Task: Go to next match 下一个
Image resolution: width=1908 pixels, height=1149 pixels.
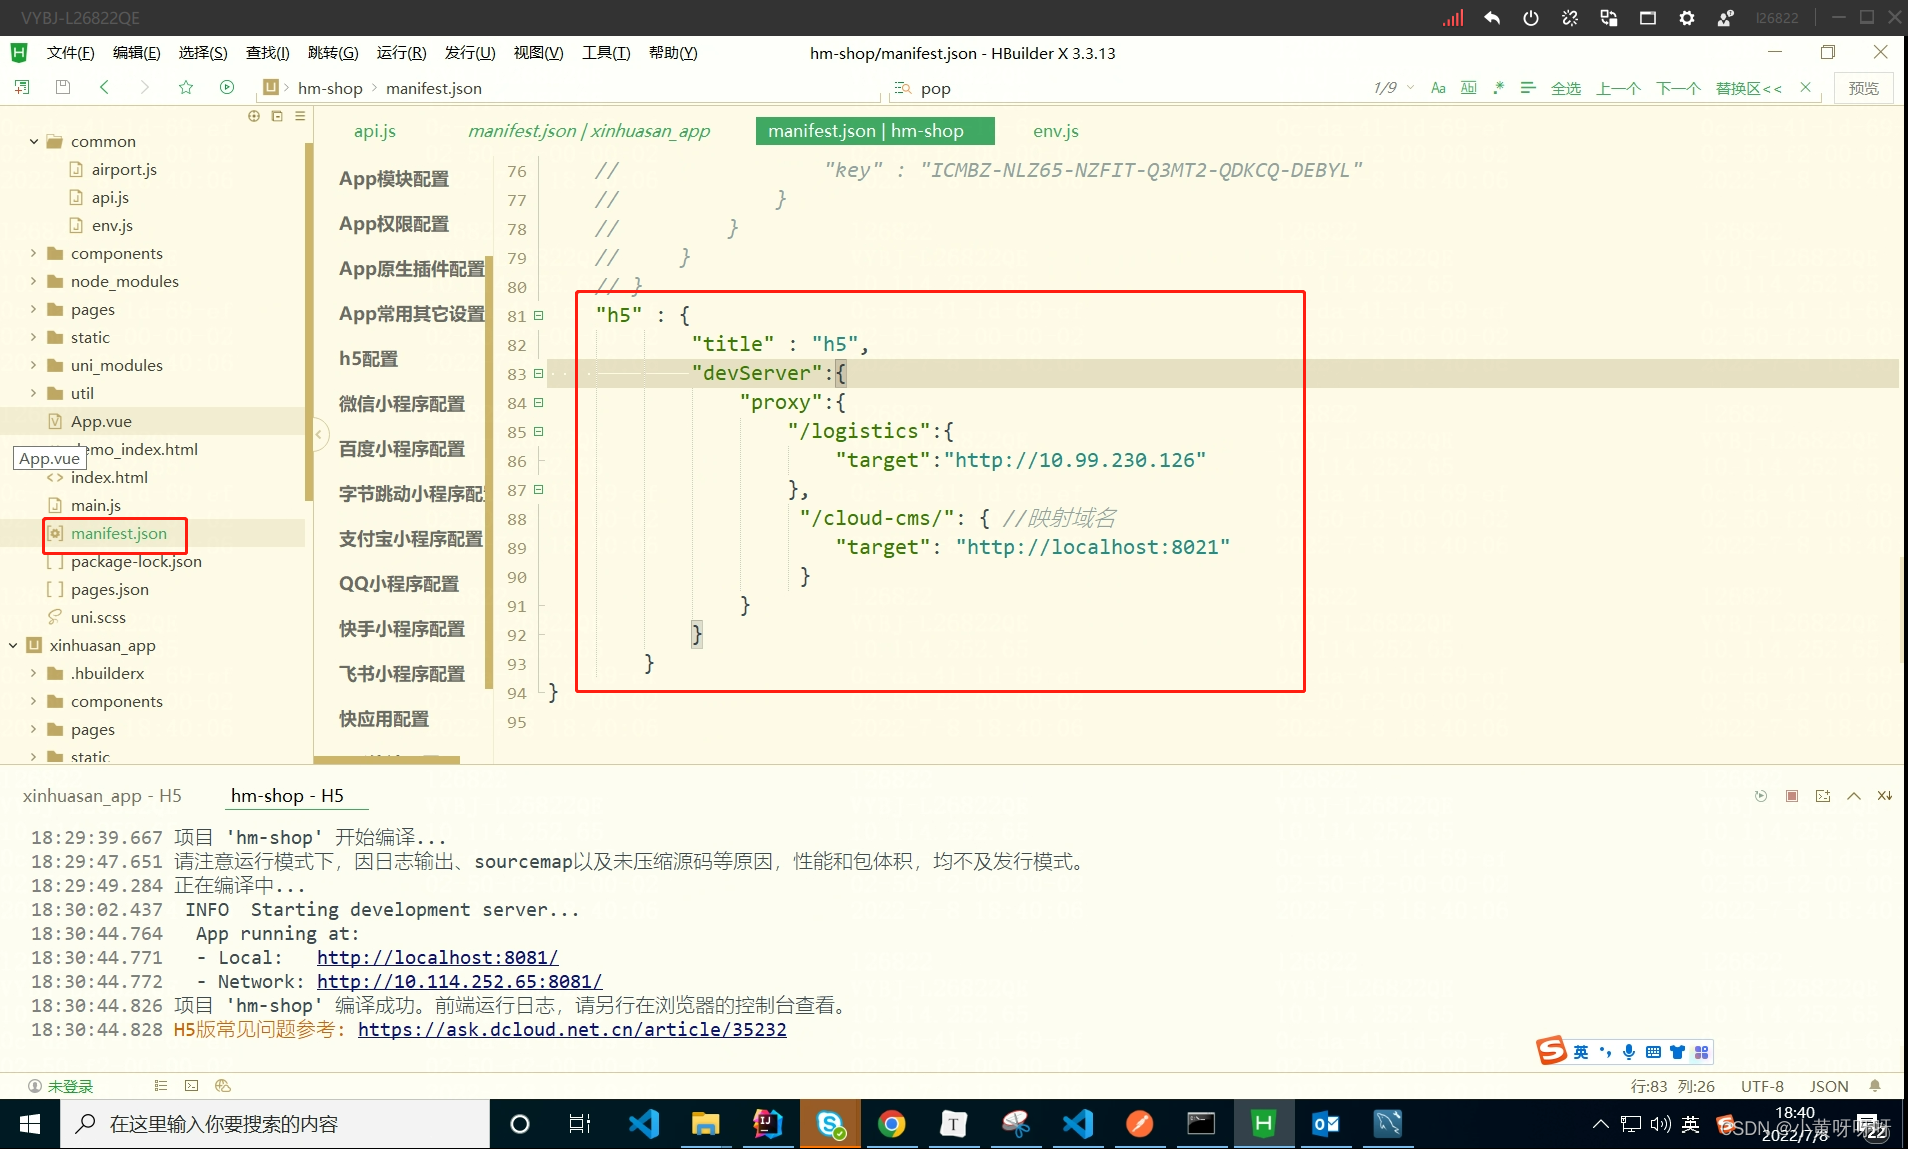Action: click(1679, 88)
